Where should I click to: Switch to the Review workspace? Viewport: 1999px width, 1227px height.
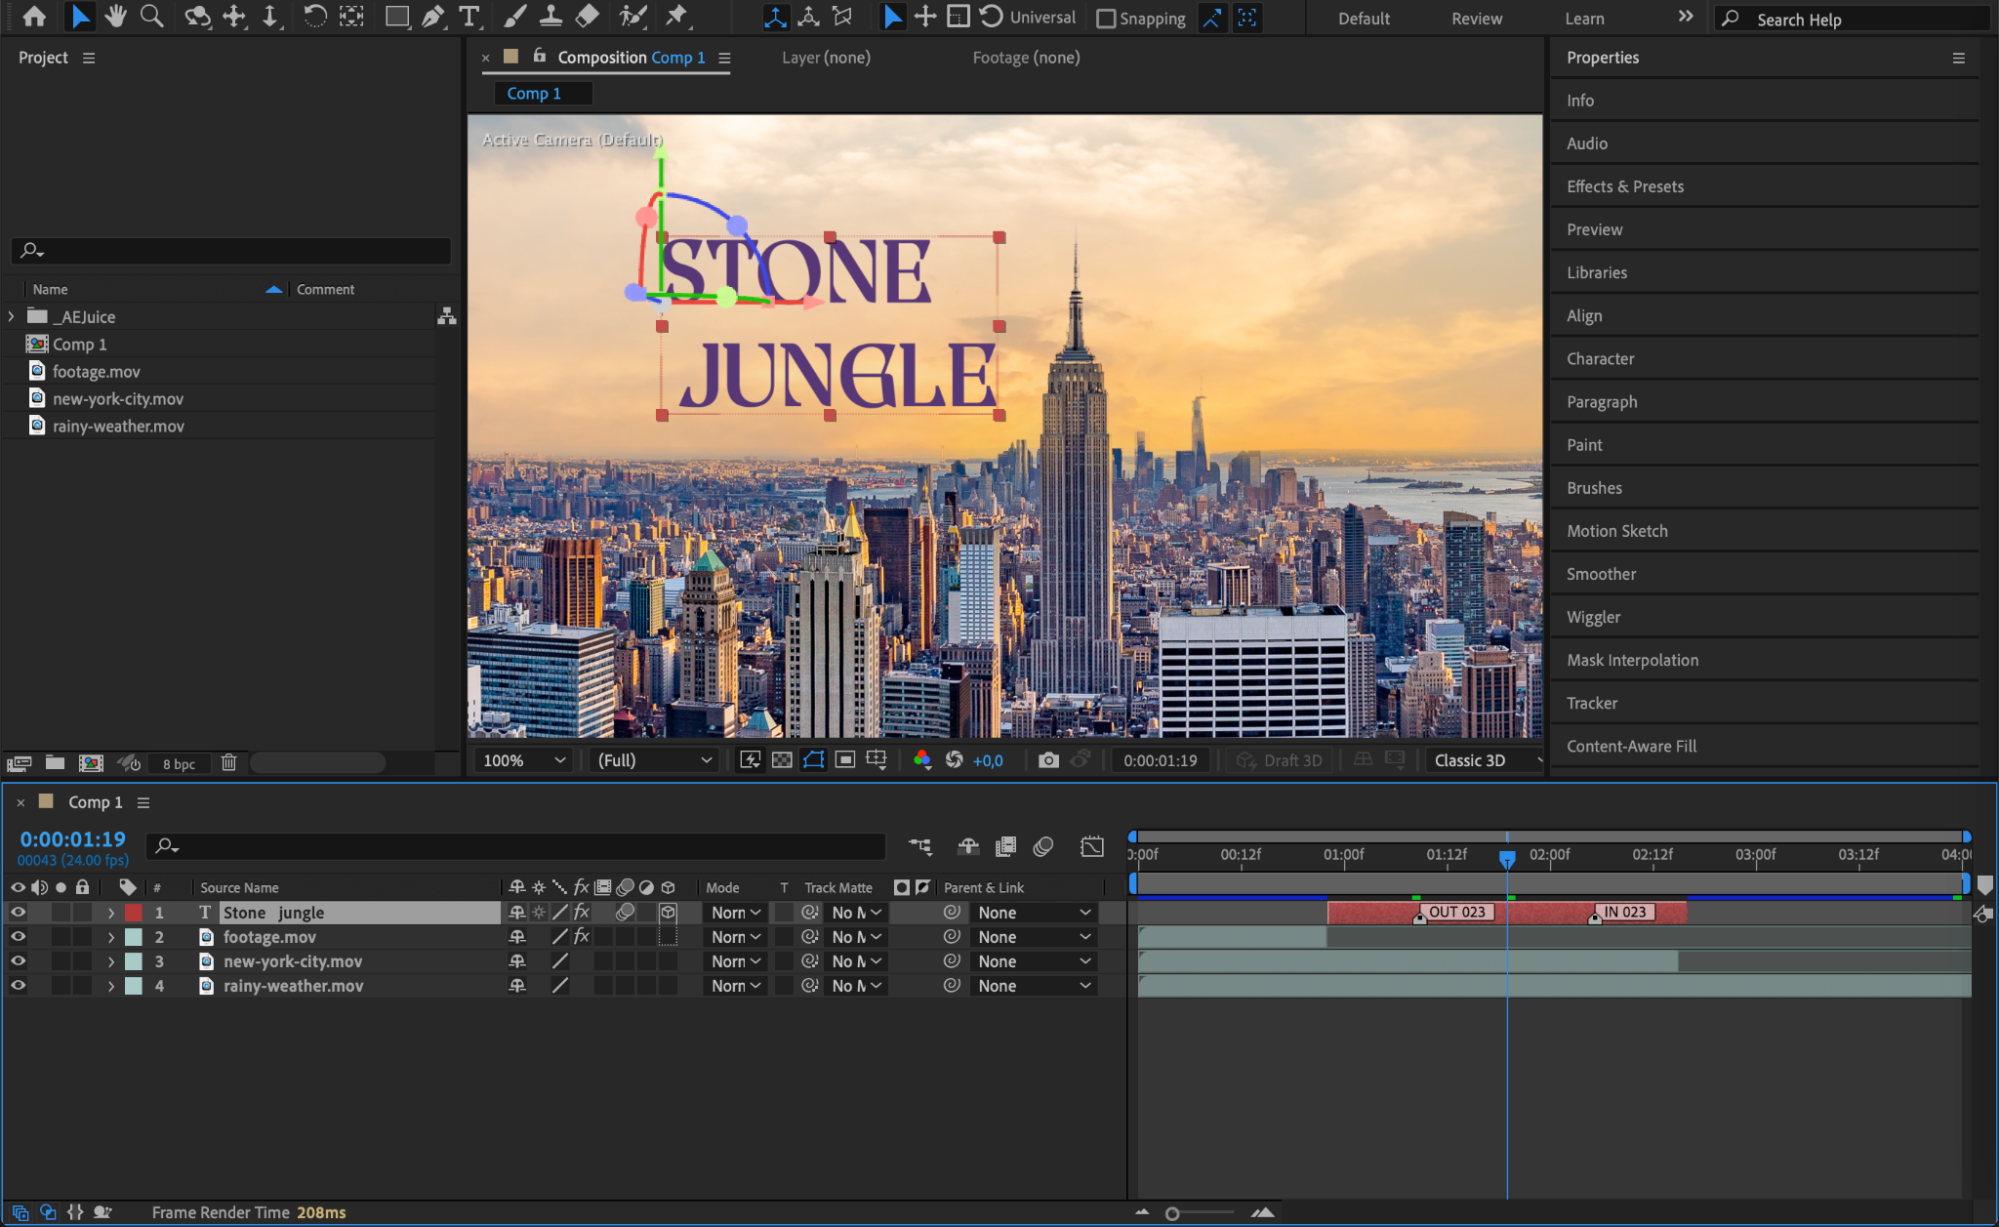point(1476,18)
